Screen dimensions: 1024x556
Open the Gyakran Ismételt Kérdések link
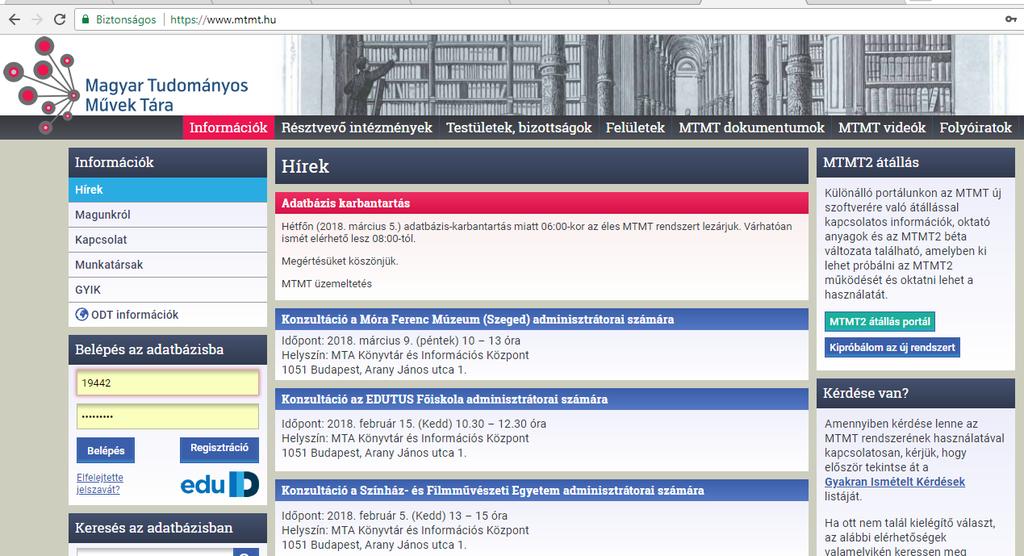coord(894,482)
